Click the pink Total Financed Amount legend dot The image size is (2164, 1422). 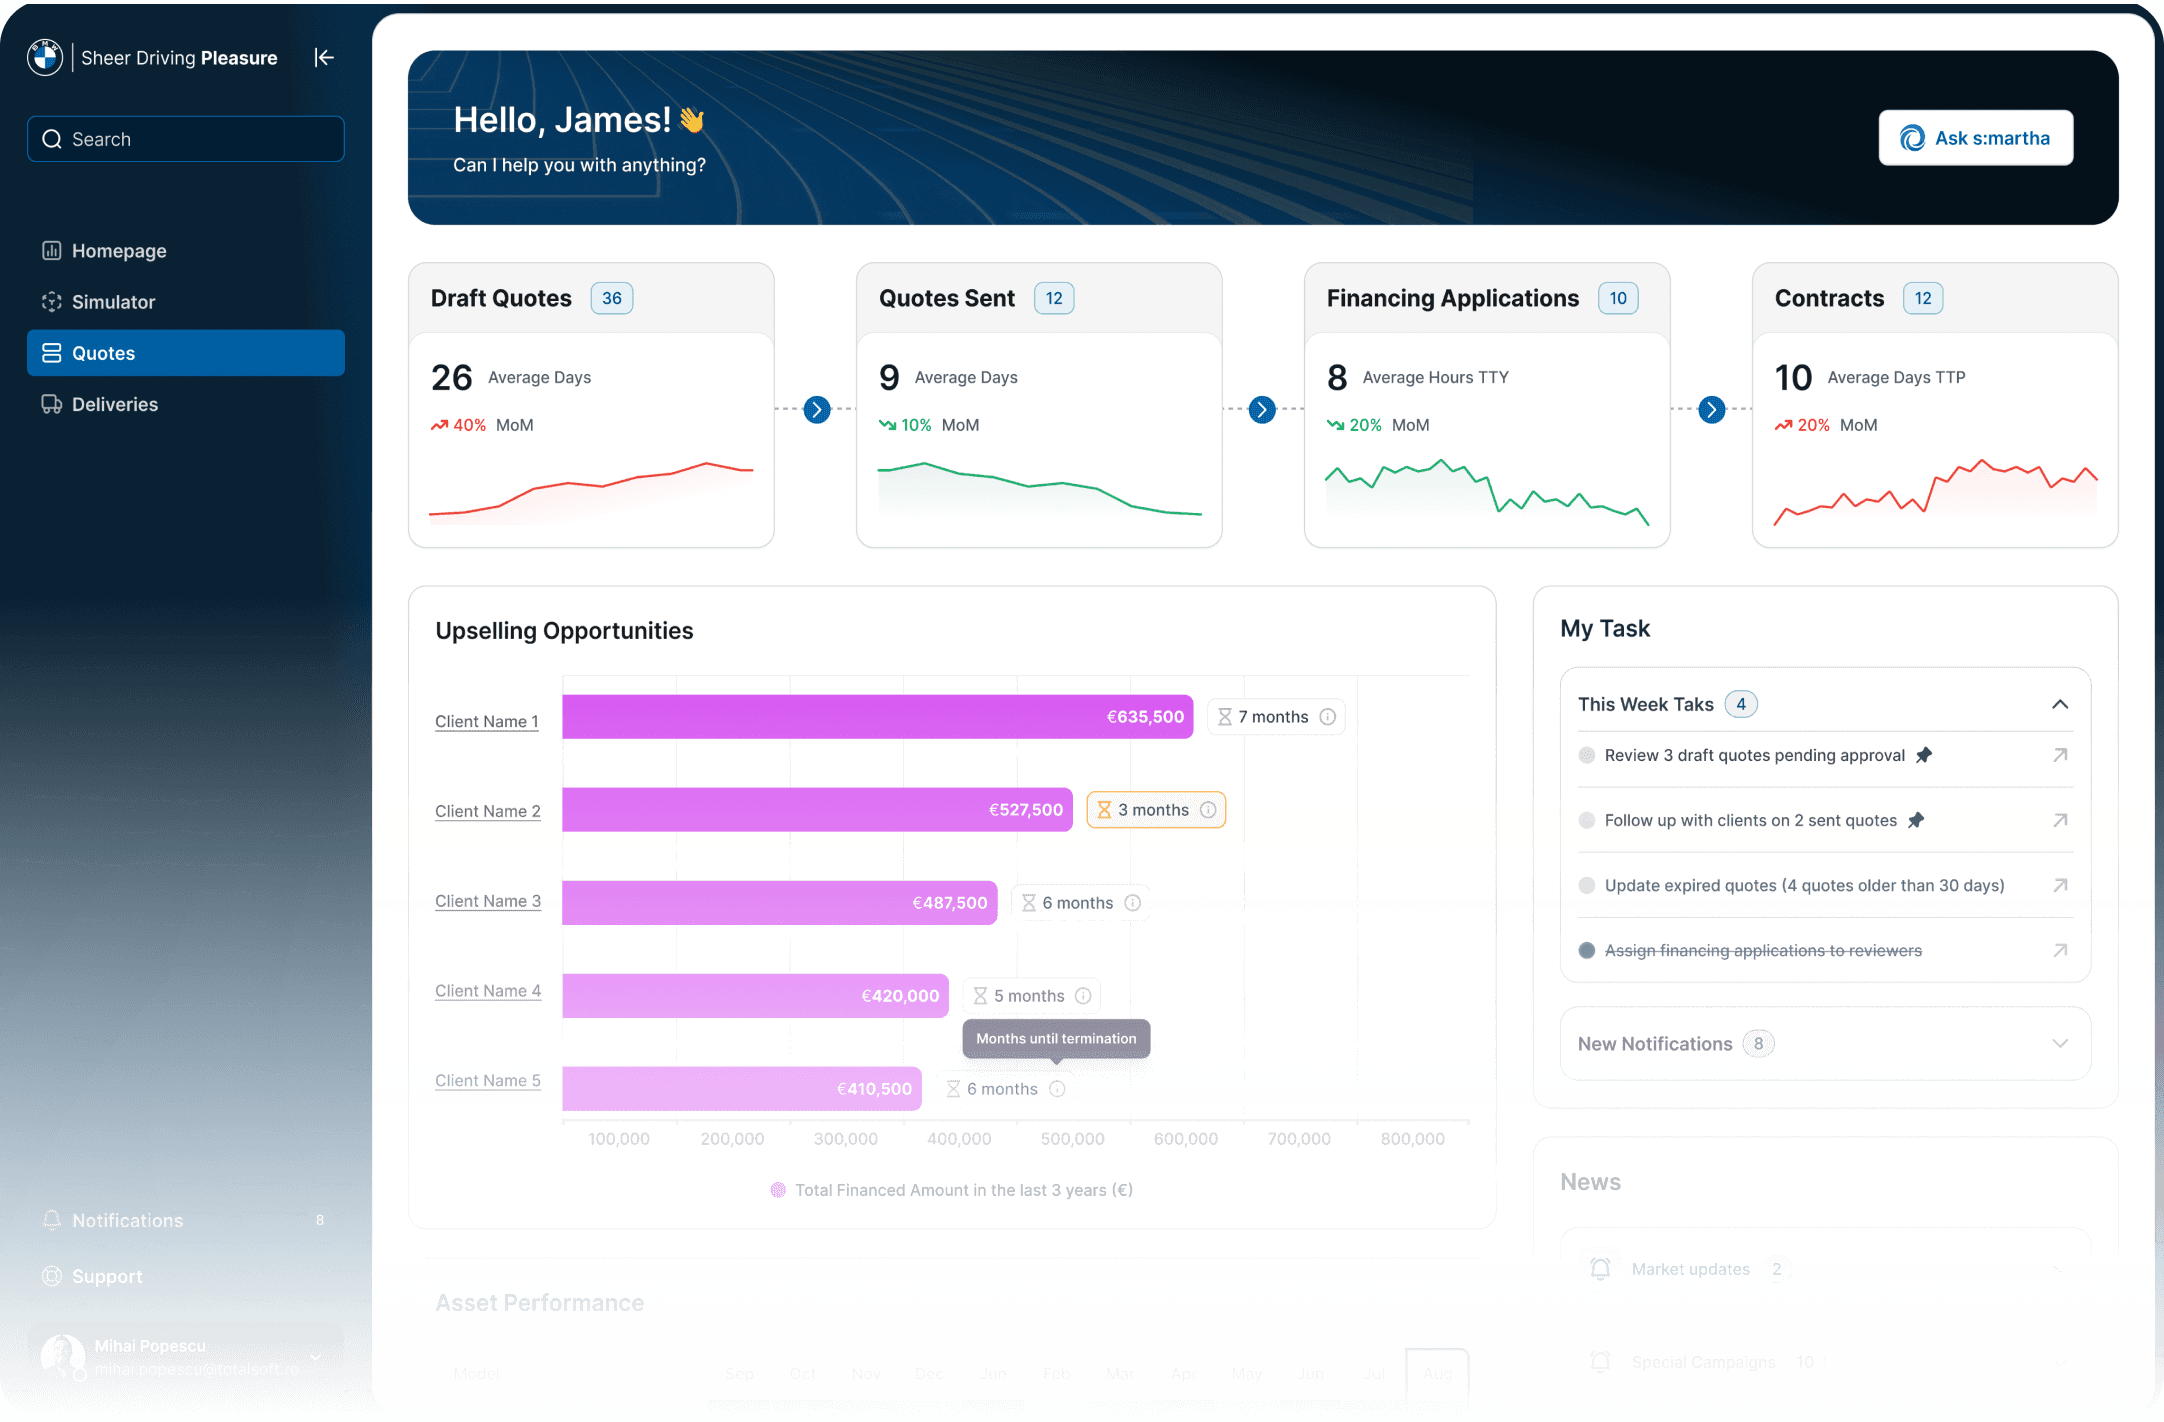point(778,1190)
